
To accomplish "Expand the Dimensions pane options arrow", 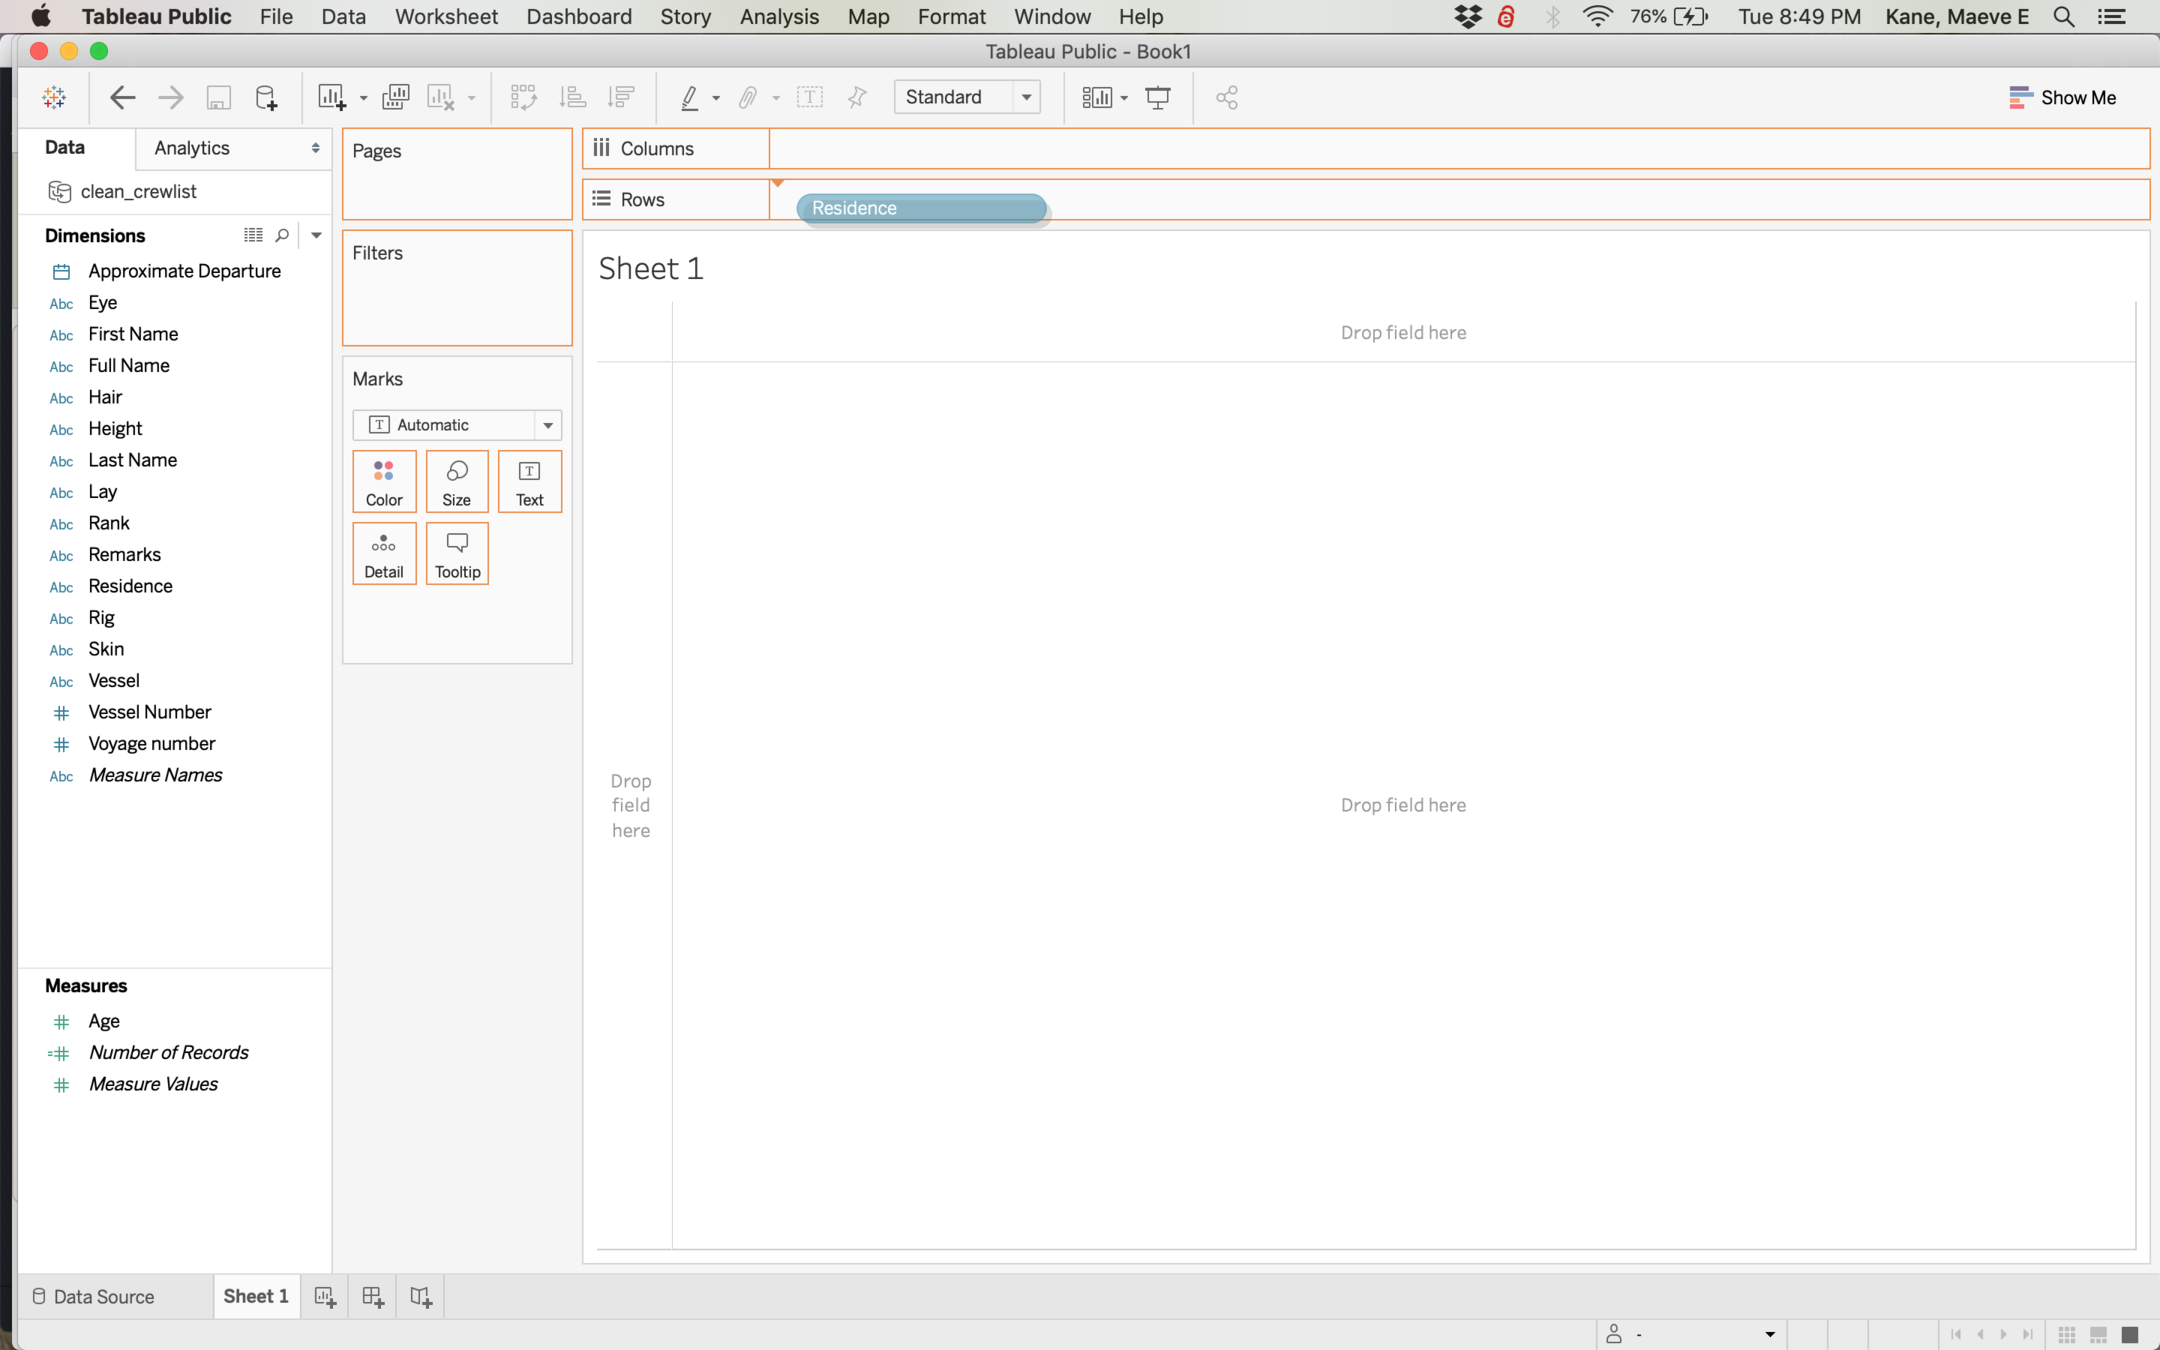I will pos(316,235).
